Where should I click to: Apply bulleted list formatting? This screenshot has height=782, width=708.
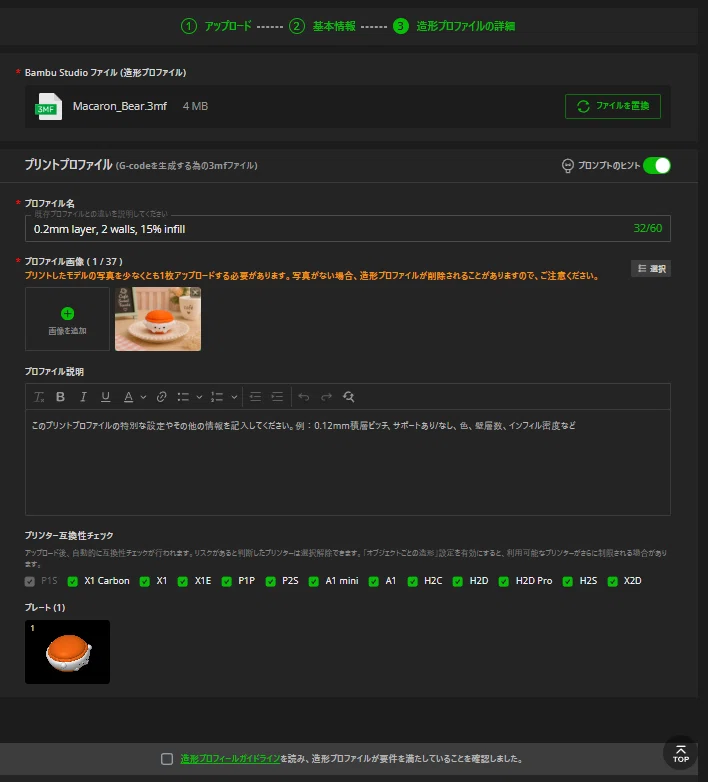pos(183,397)
